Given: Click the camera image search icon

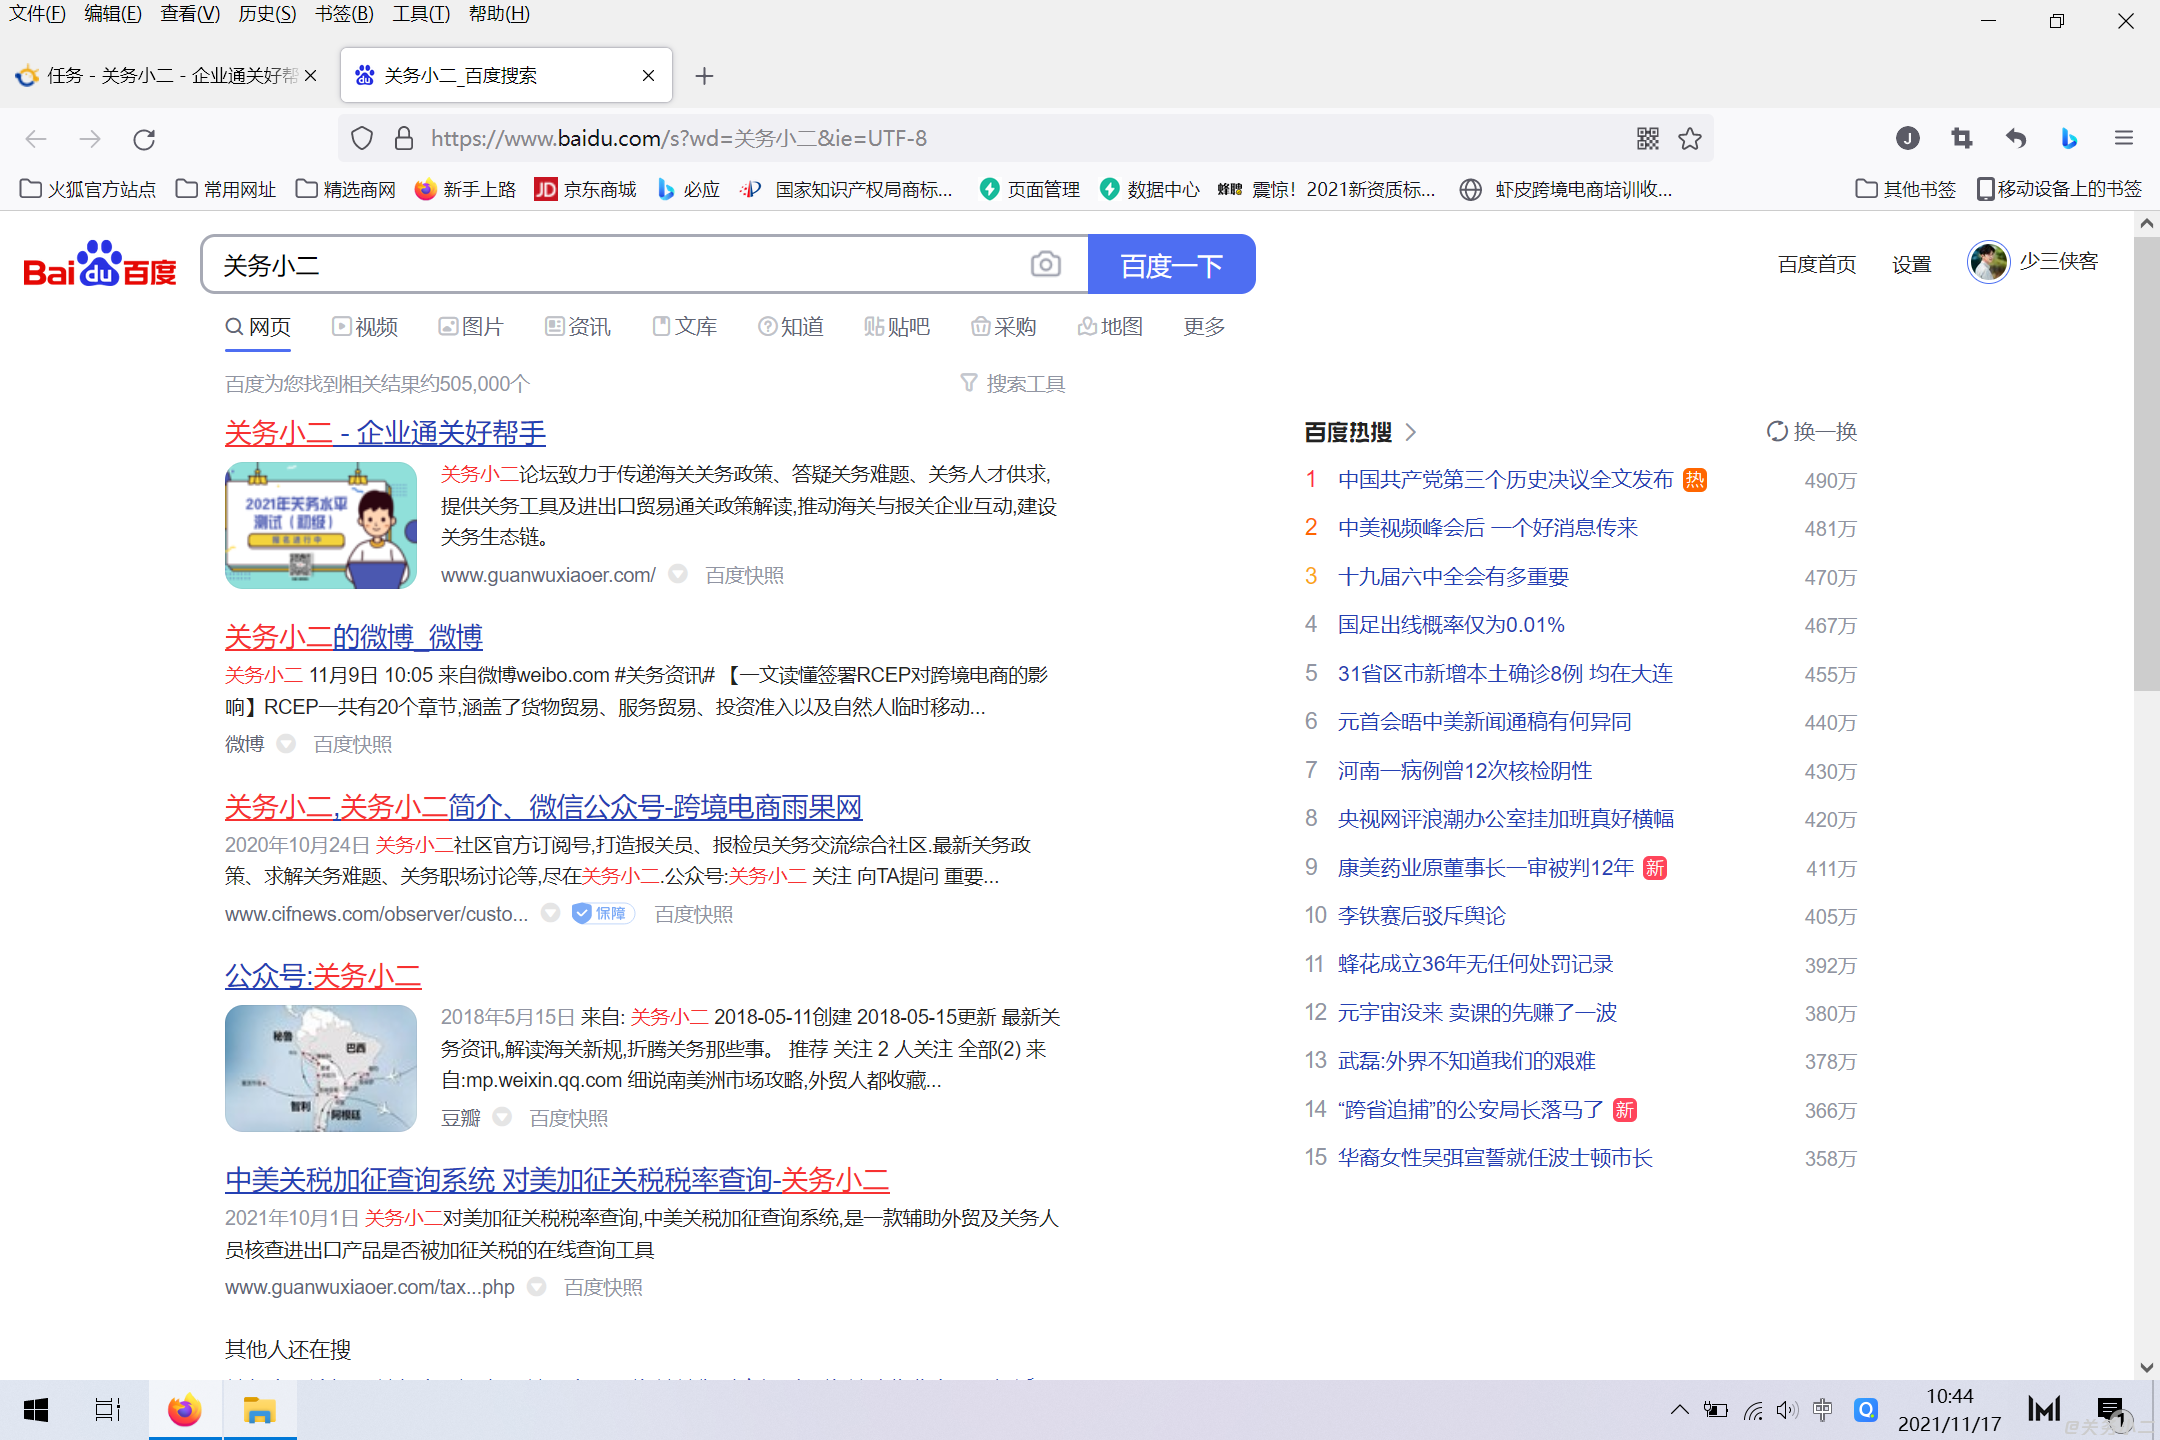Looking at the screenshot, I should [1045, 264].
